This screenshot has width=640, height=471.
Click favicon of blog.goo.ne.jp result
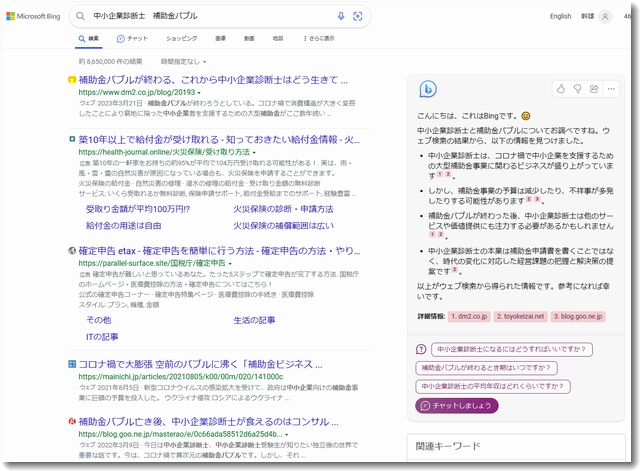point(72,421)
